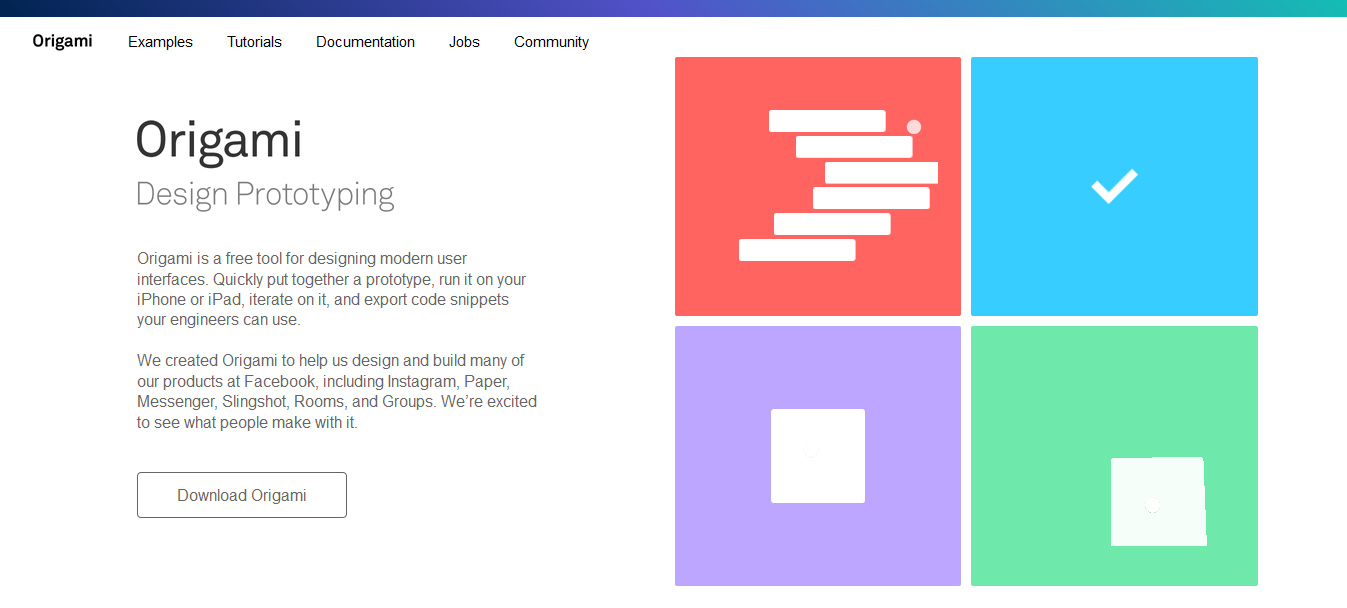
Task: Click the tilted white square in green tile
Action: click(1158, 502)
